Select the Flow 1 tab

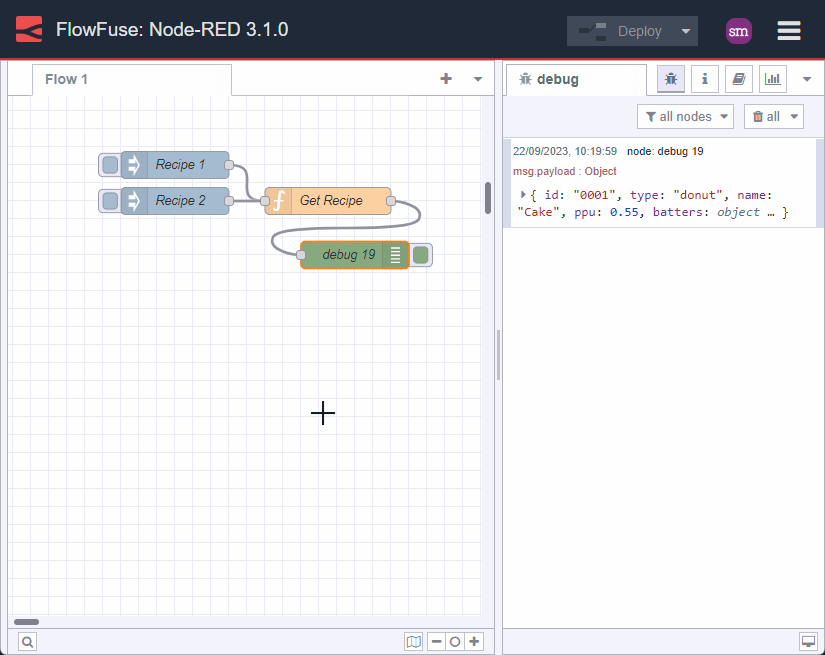(x=66, y=79)
